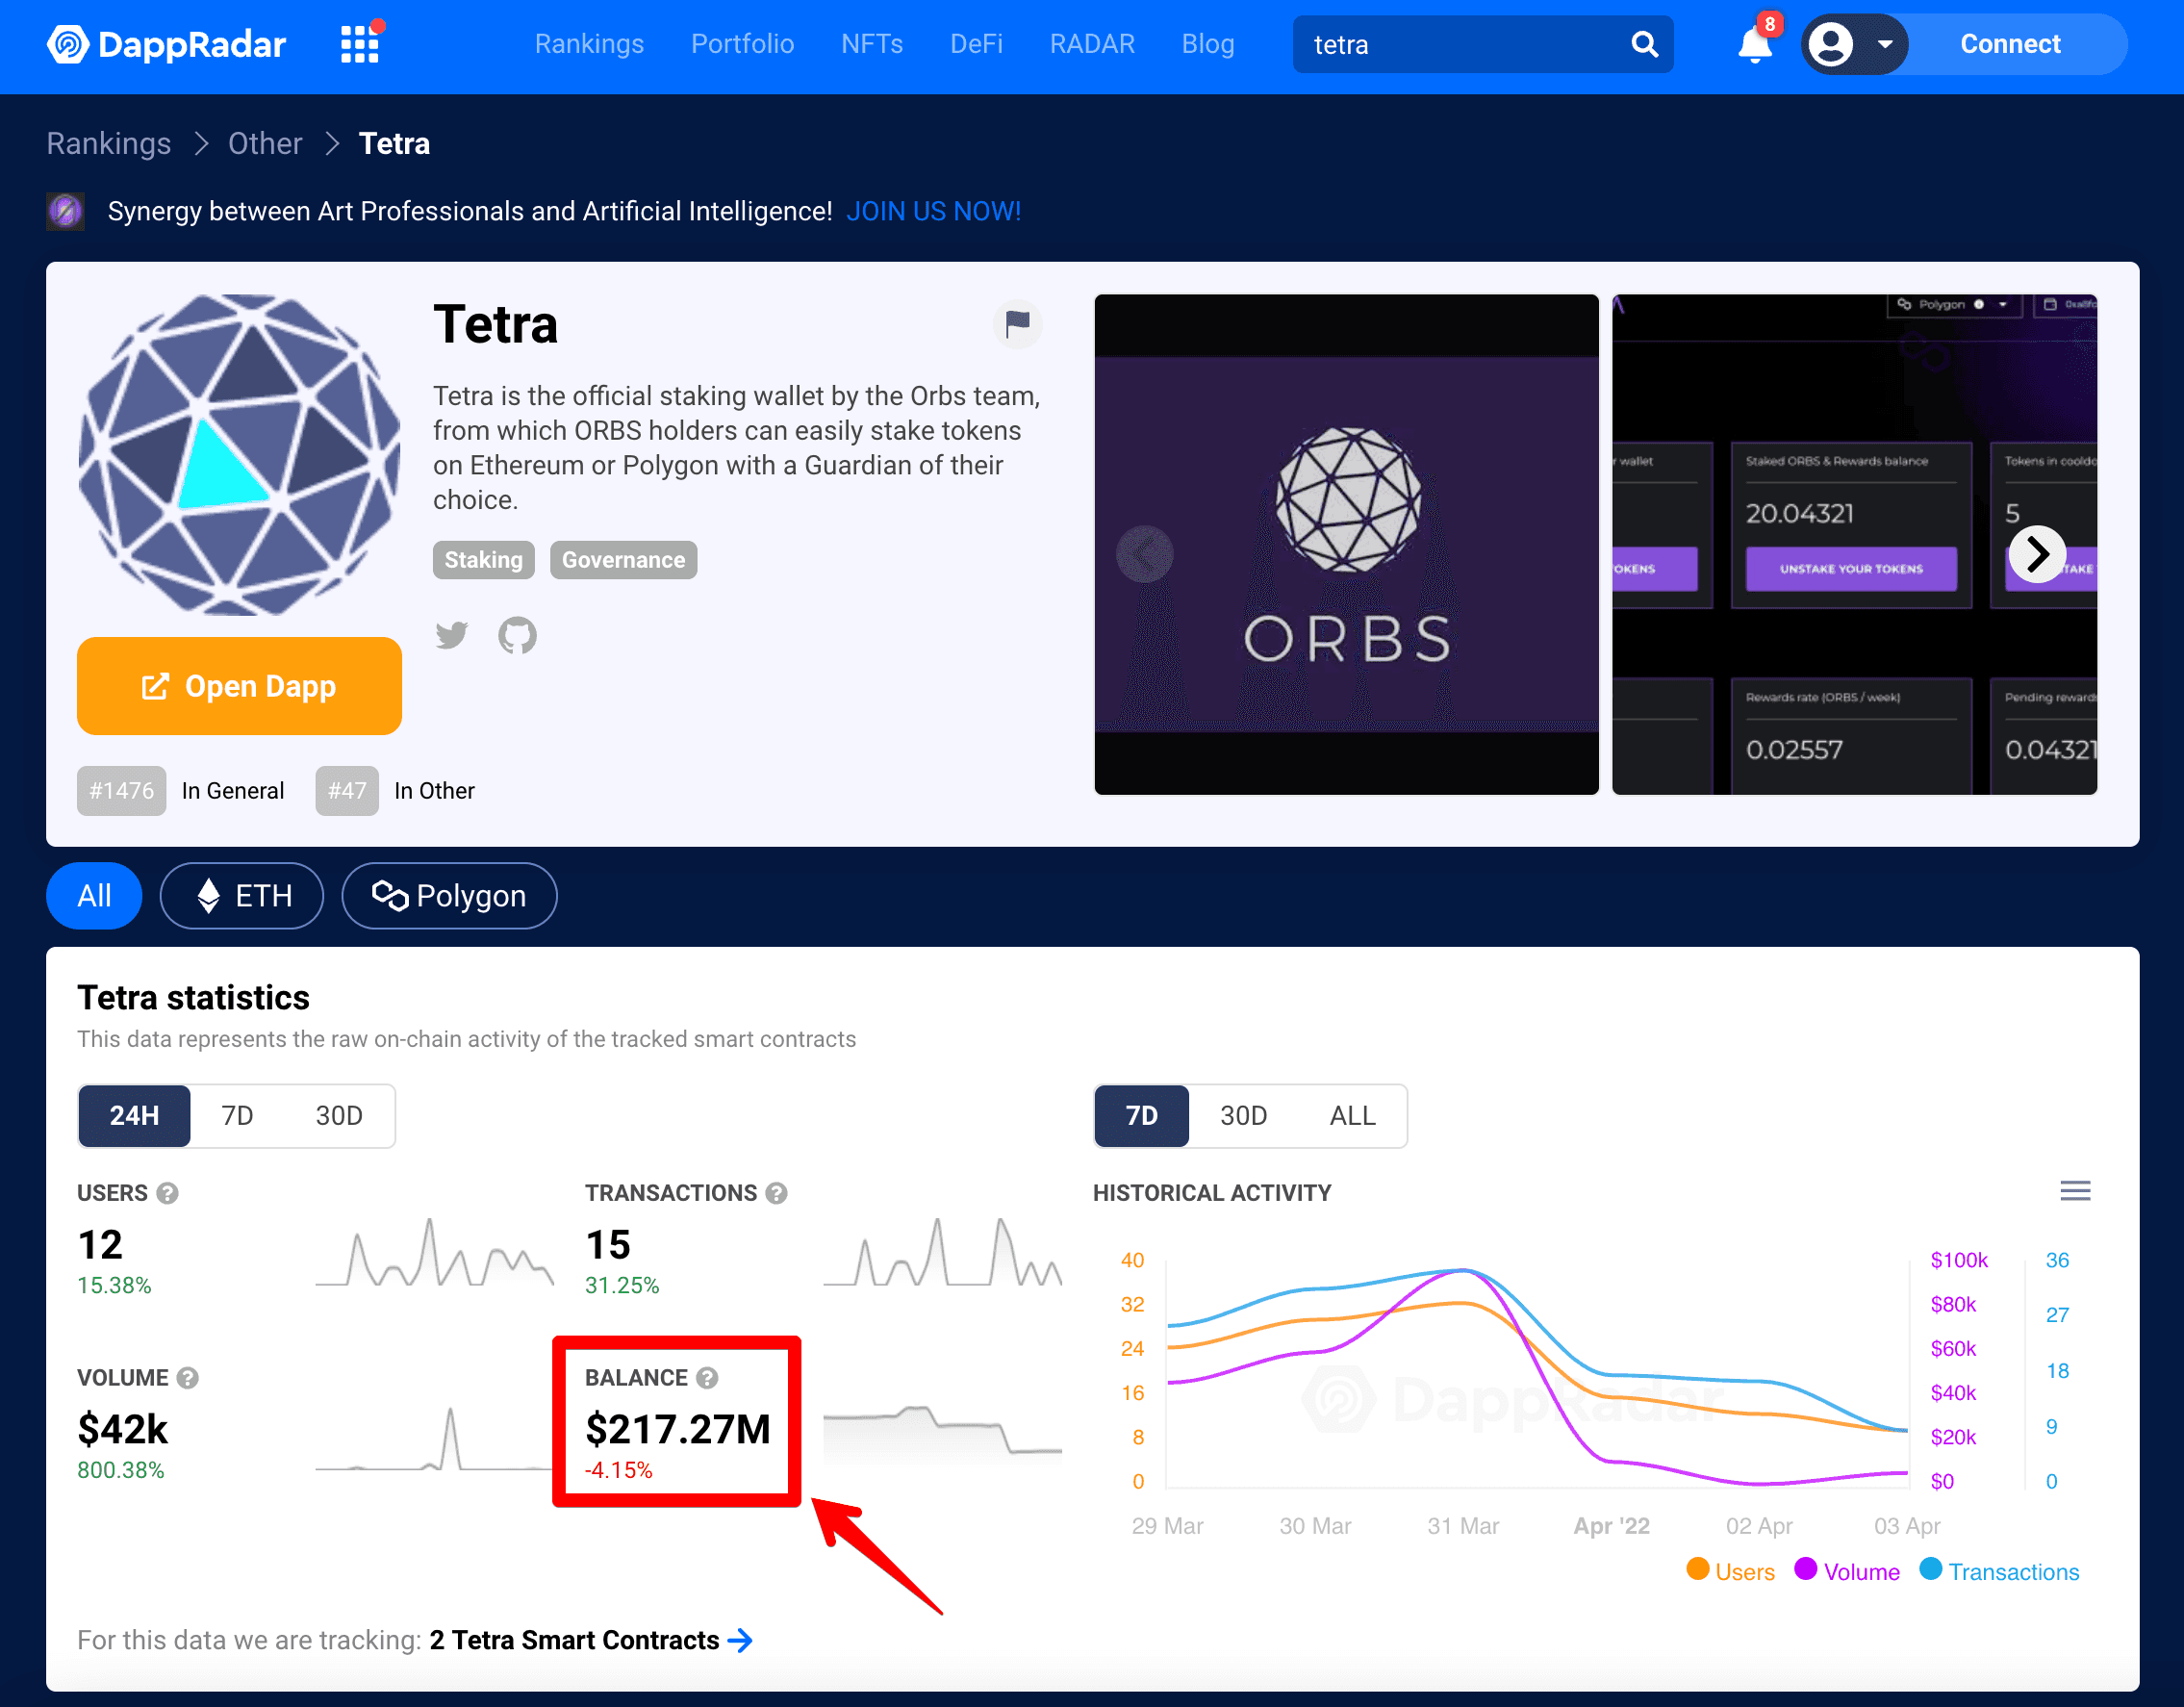Click the users sparkline chart
The height and width of the screenshot is (1707, 2184).
pos(434,1252)
